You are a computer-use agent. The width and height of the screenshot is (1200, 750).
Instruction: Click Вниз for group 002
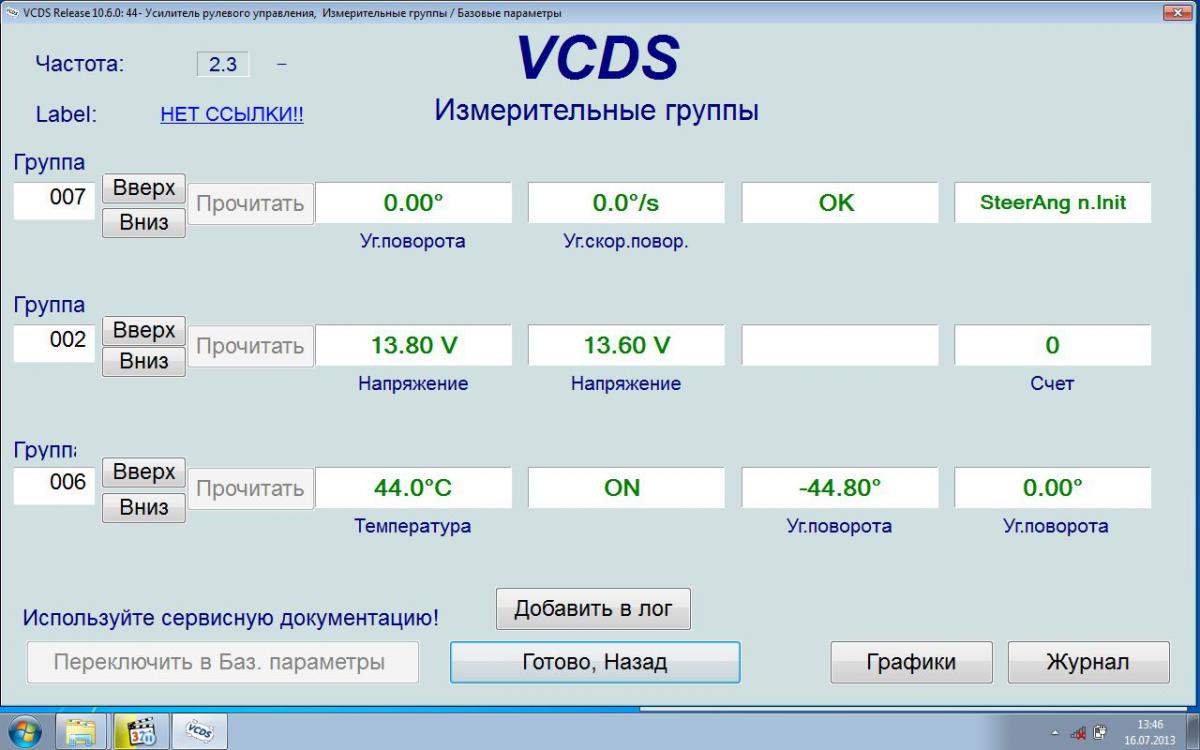click(x=144, y=361)
